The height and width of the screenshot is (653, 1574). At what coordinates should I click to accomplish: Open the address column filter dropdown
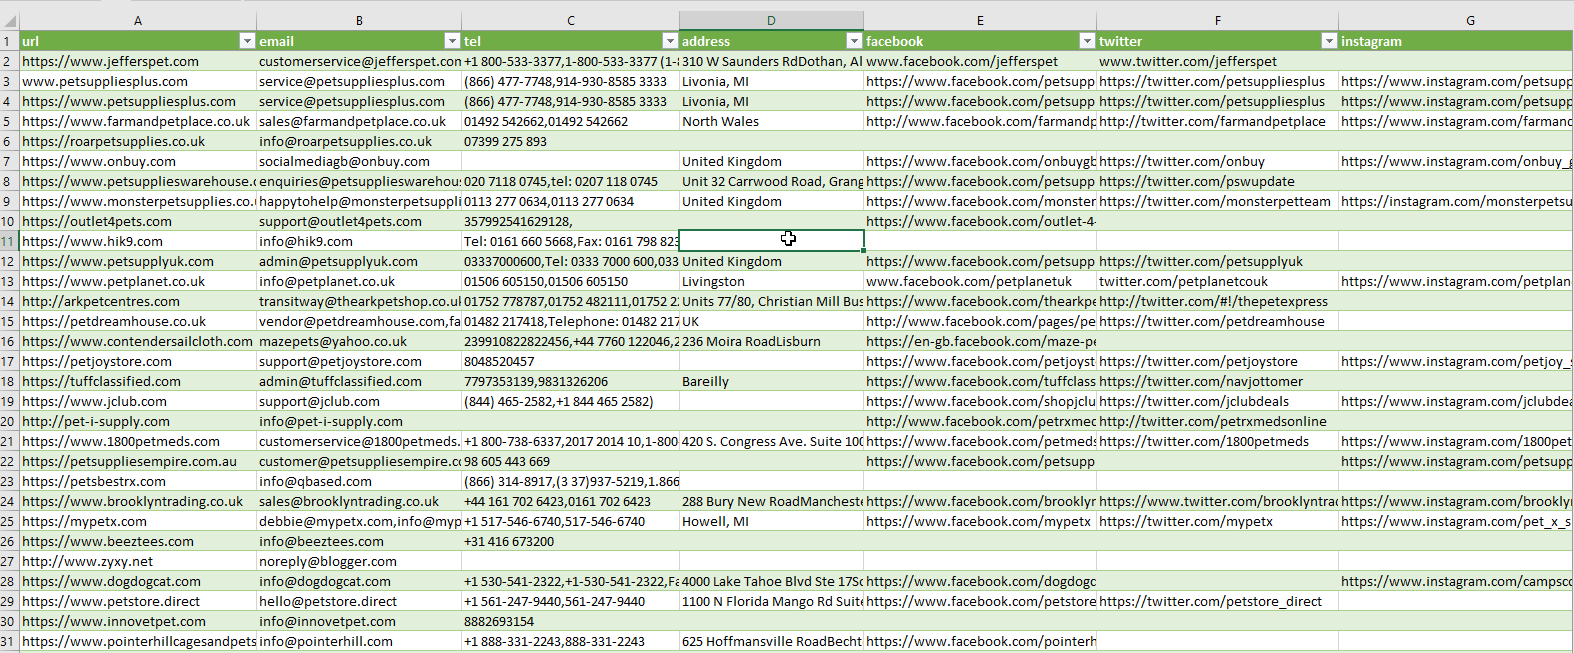click(x=854, y=41)
